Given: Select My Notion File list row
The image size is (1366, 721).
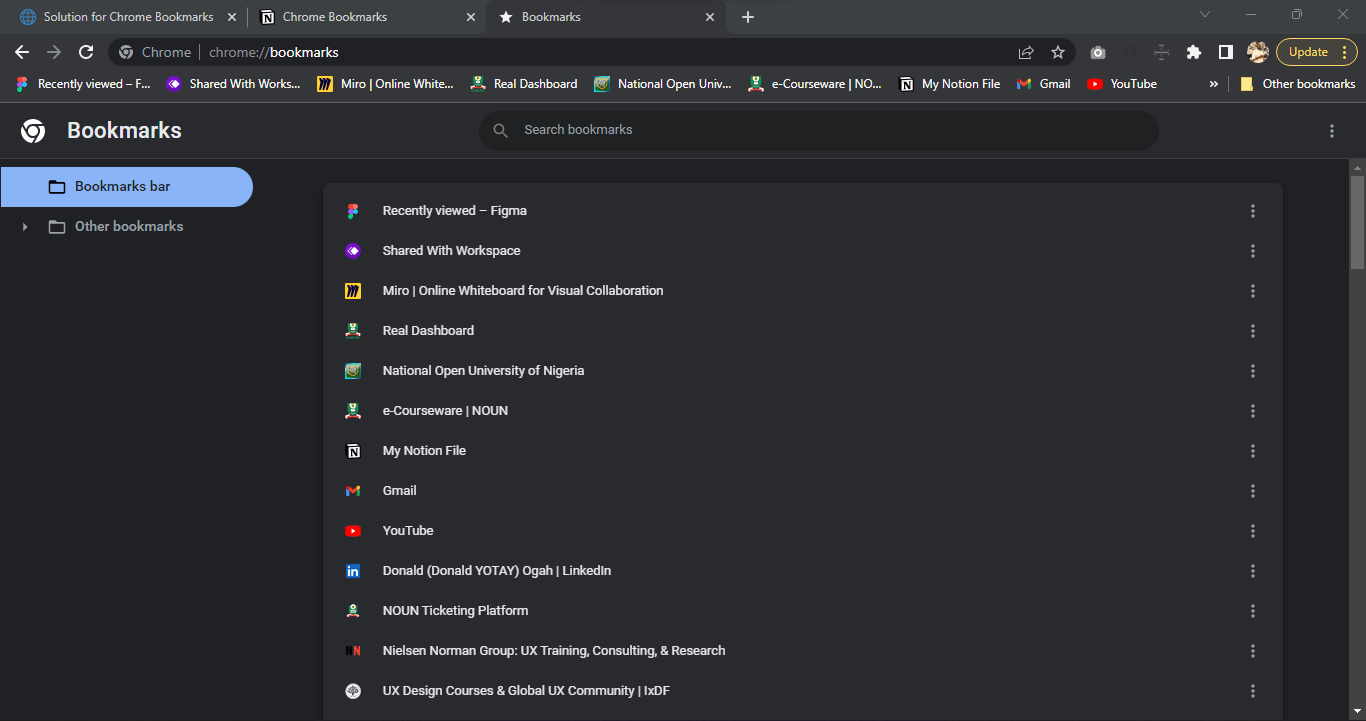Looking at the screenshot, I should pyautogui.click(x=802, y=451).
